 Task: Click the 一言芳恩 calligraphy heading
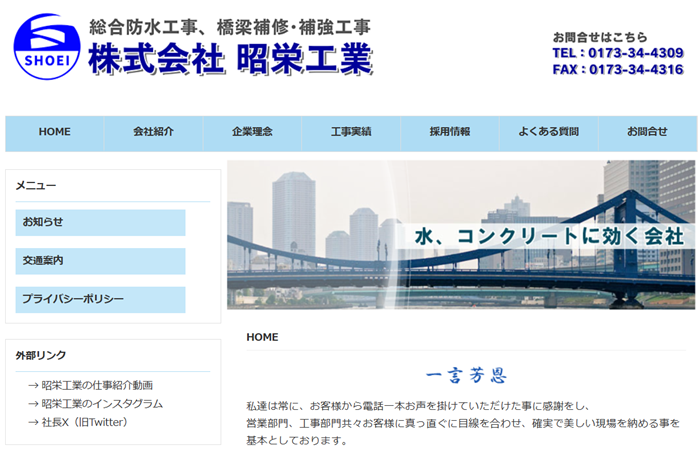466,375
